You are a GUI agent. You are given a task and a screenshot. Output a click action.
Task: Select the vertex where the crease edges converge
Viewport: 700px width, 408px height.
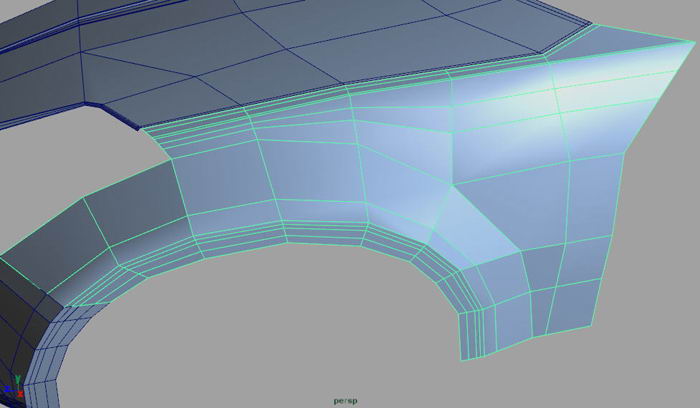tap(453, 185)
